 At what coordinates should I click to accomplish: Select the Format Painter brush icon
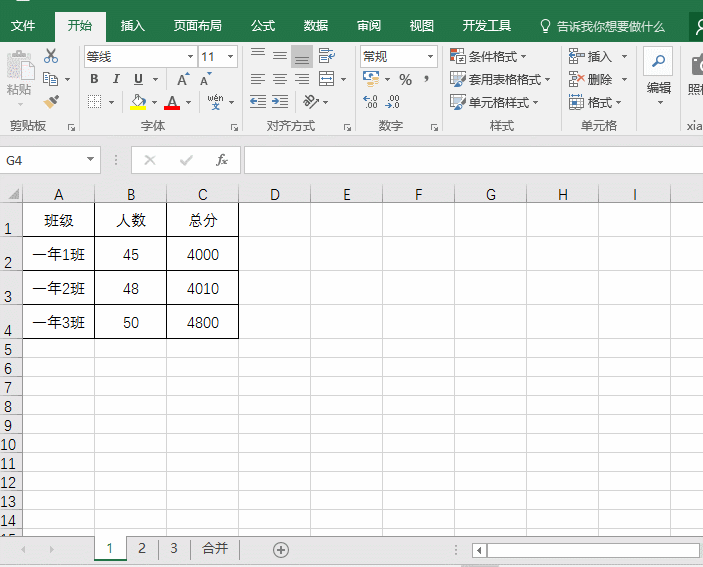(51, 102)
